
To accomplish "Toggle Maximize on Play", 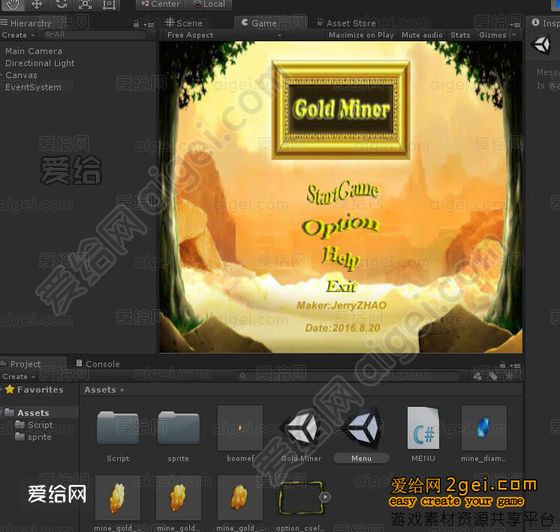I will point(361,35).
